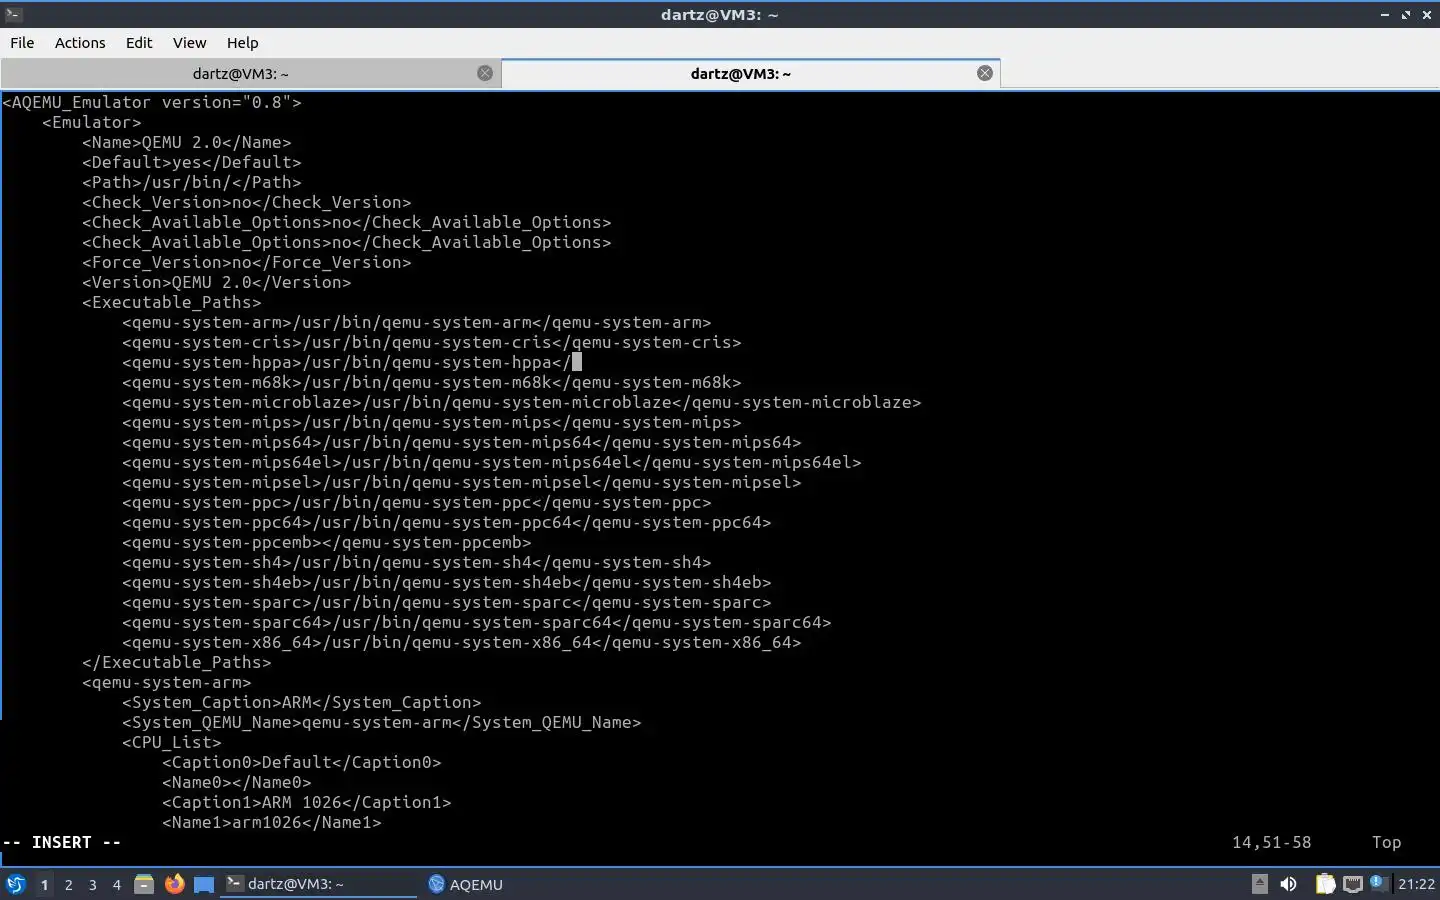Click the qemu-system-mipsel path line
This screenshot has width=1440, height=900.
(x=462, y=482)
